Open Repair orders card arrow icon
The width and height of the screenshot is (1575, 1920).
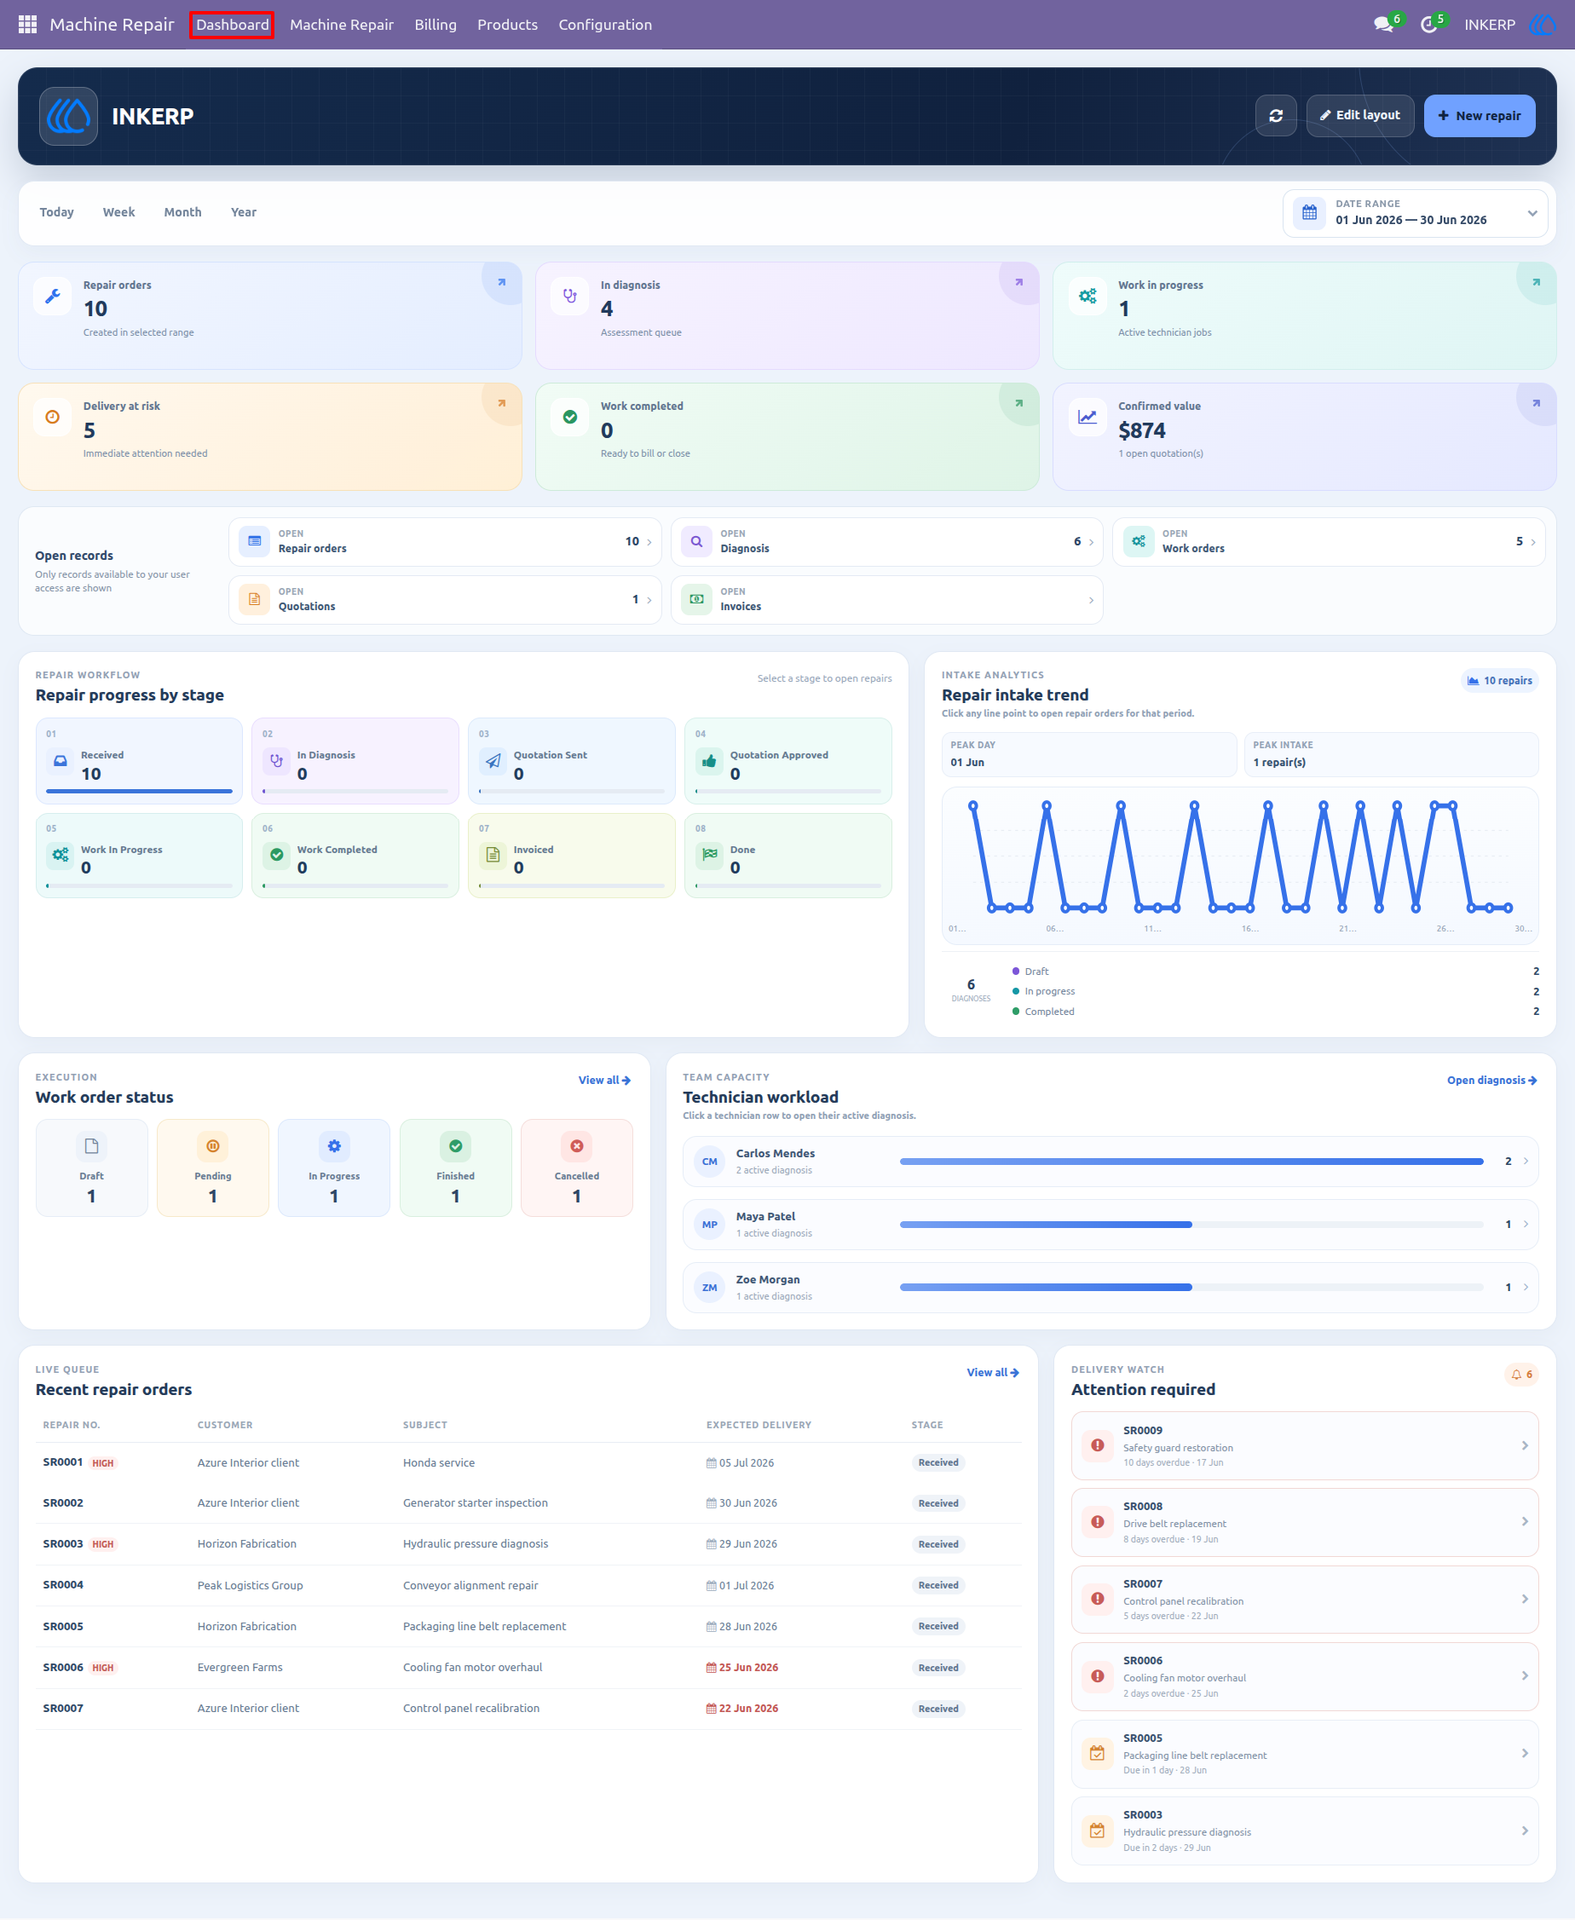[502, 282]
